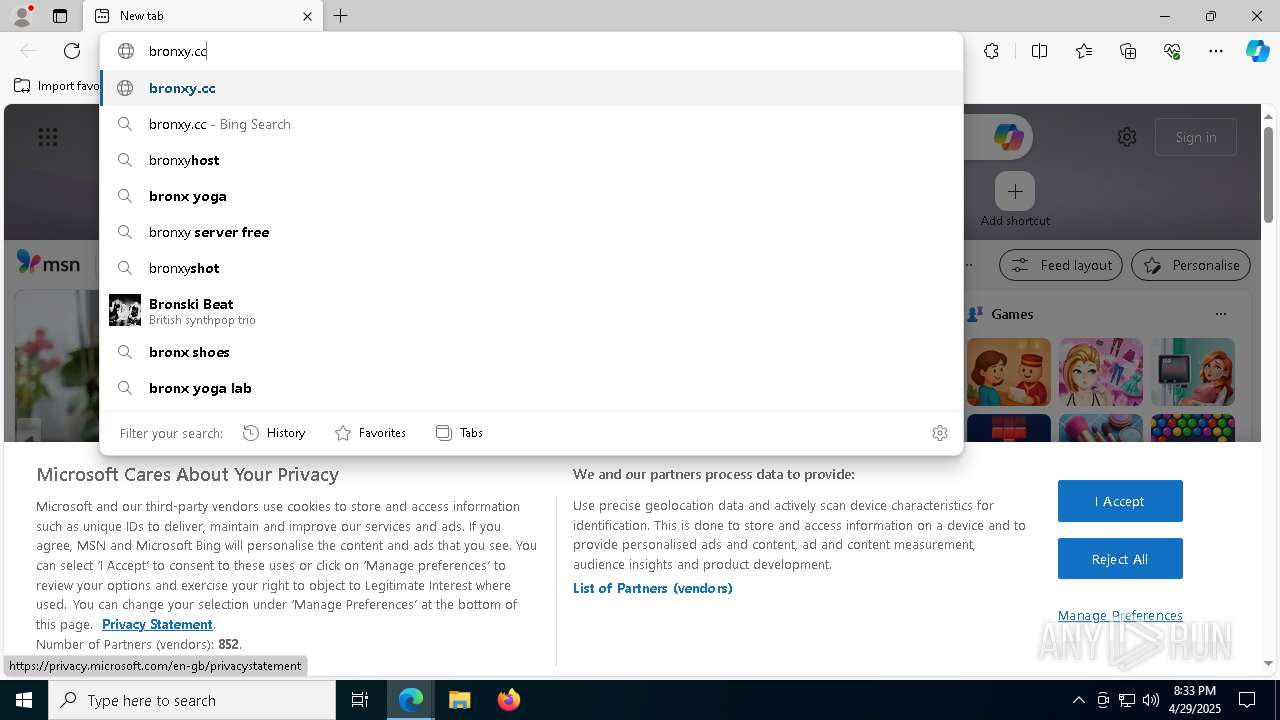Open Collections in the toolbar
Image resolution: width=1280 pixels, height=720 pixels.
[x=1128, y=51]
